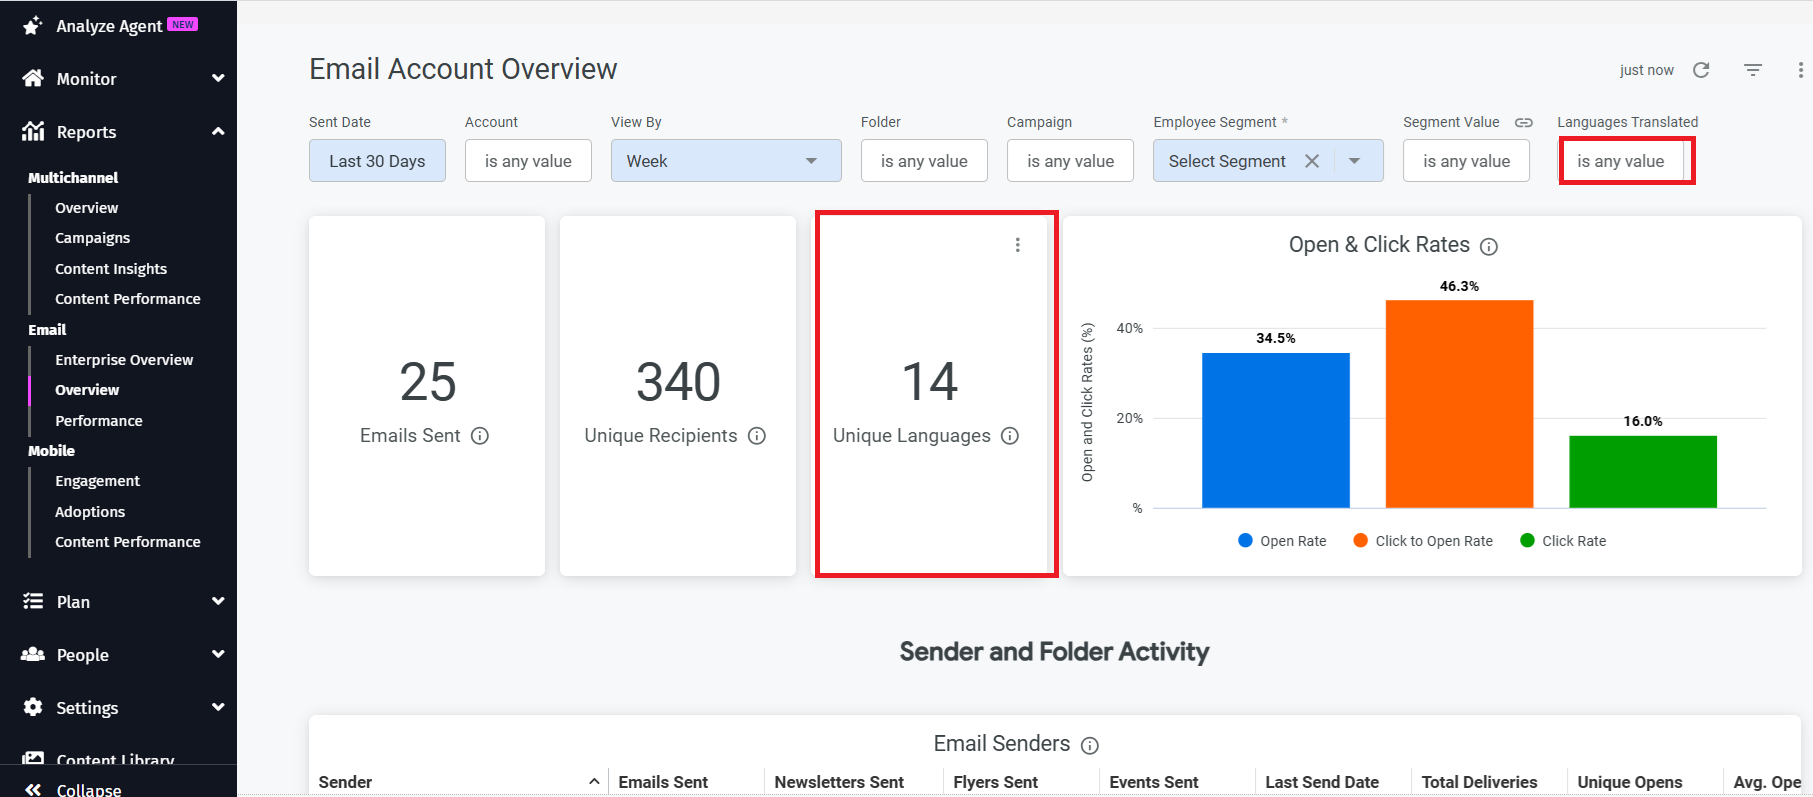Expand the Employee Segment dropdown arrow
Screen dimensions: 1813x797
pyautogui.click(x=1355, y=161)
